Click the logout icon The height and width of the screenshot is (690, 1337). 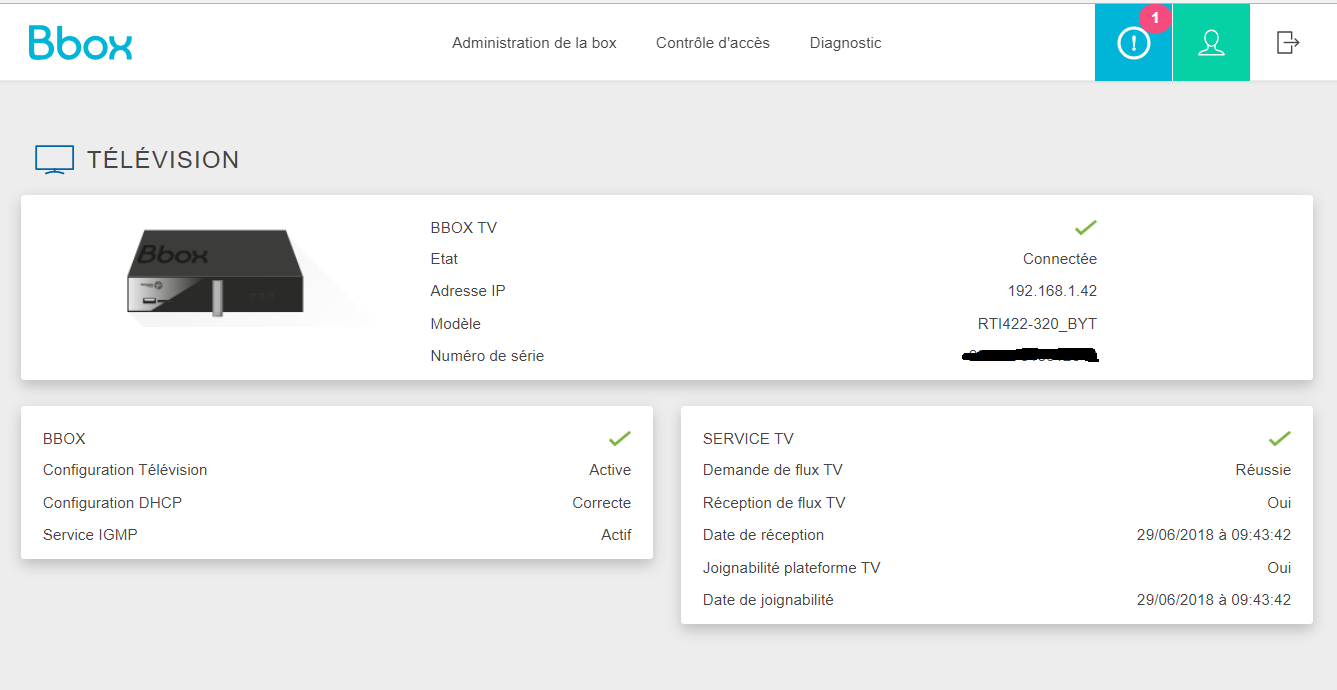pyautogui.click(x=1288, y=42)
